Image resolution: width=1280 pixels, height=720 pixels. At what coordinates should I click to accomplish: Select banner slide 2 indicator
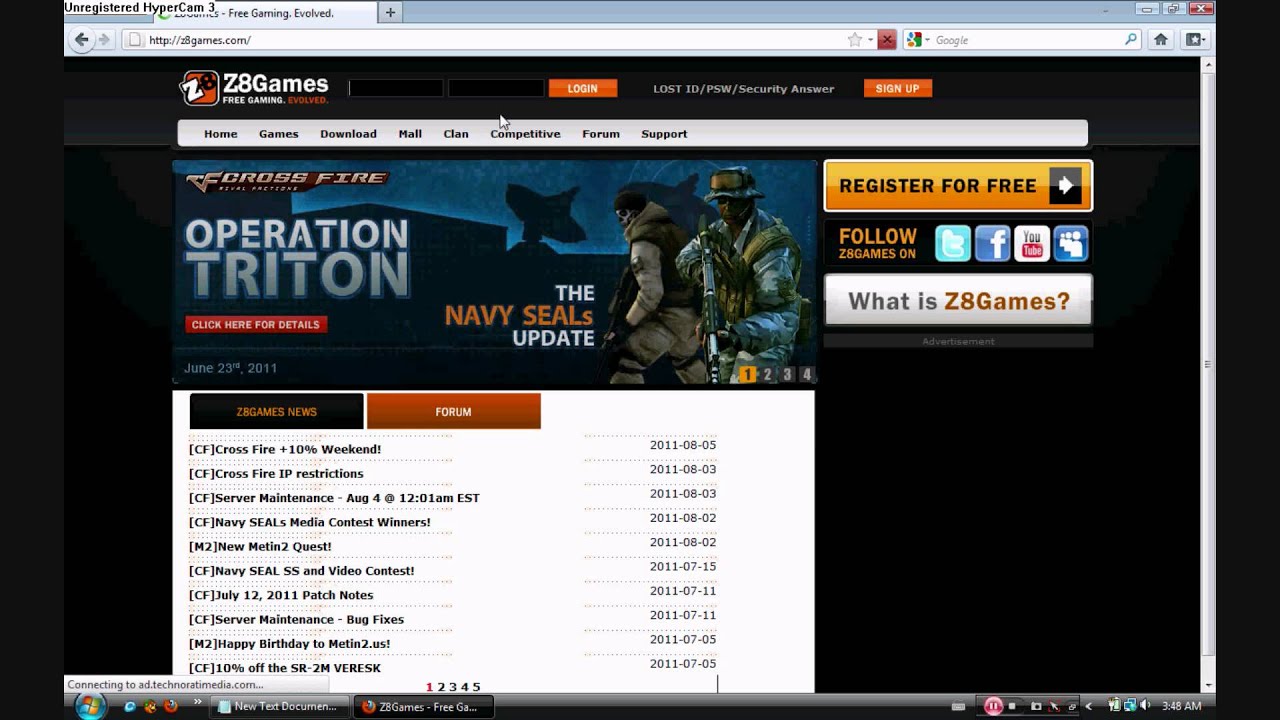pos(768,375)
